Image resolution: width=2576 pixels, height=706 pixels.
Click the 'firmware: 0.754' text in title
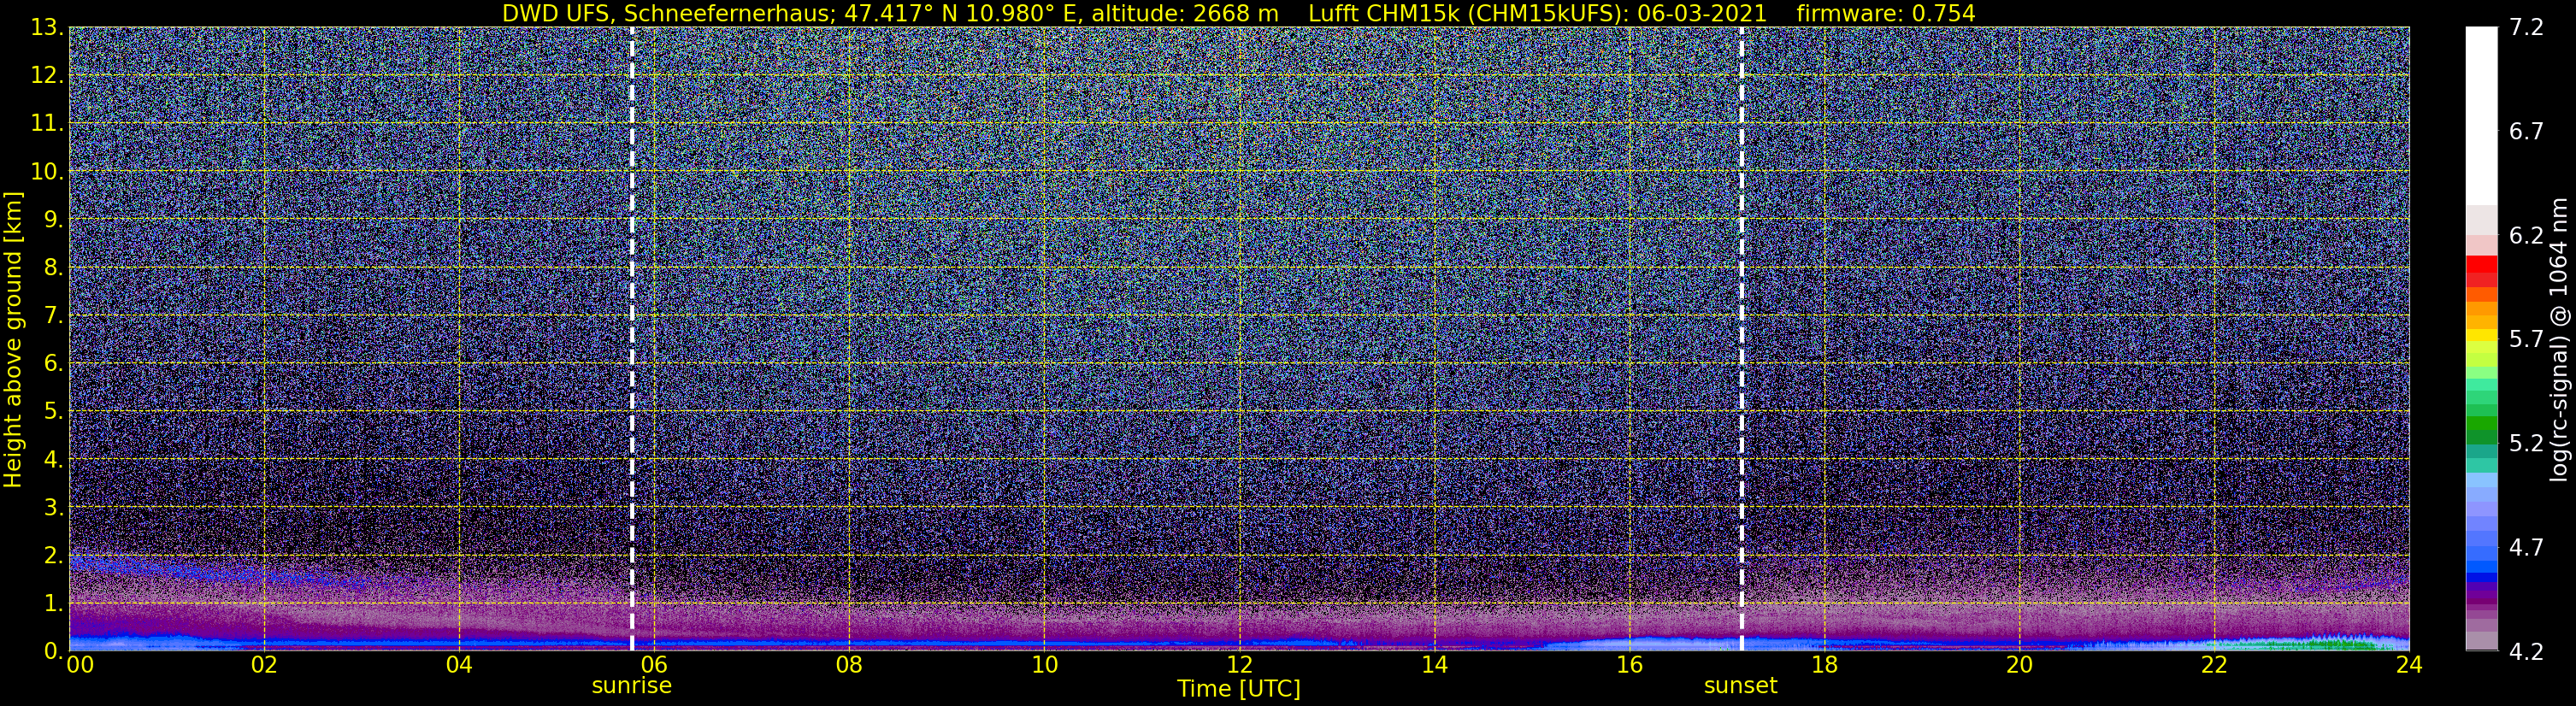click(1886, 13)
